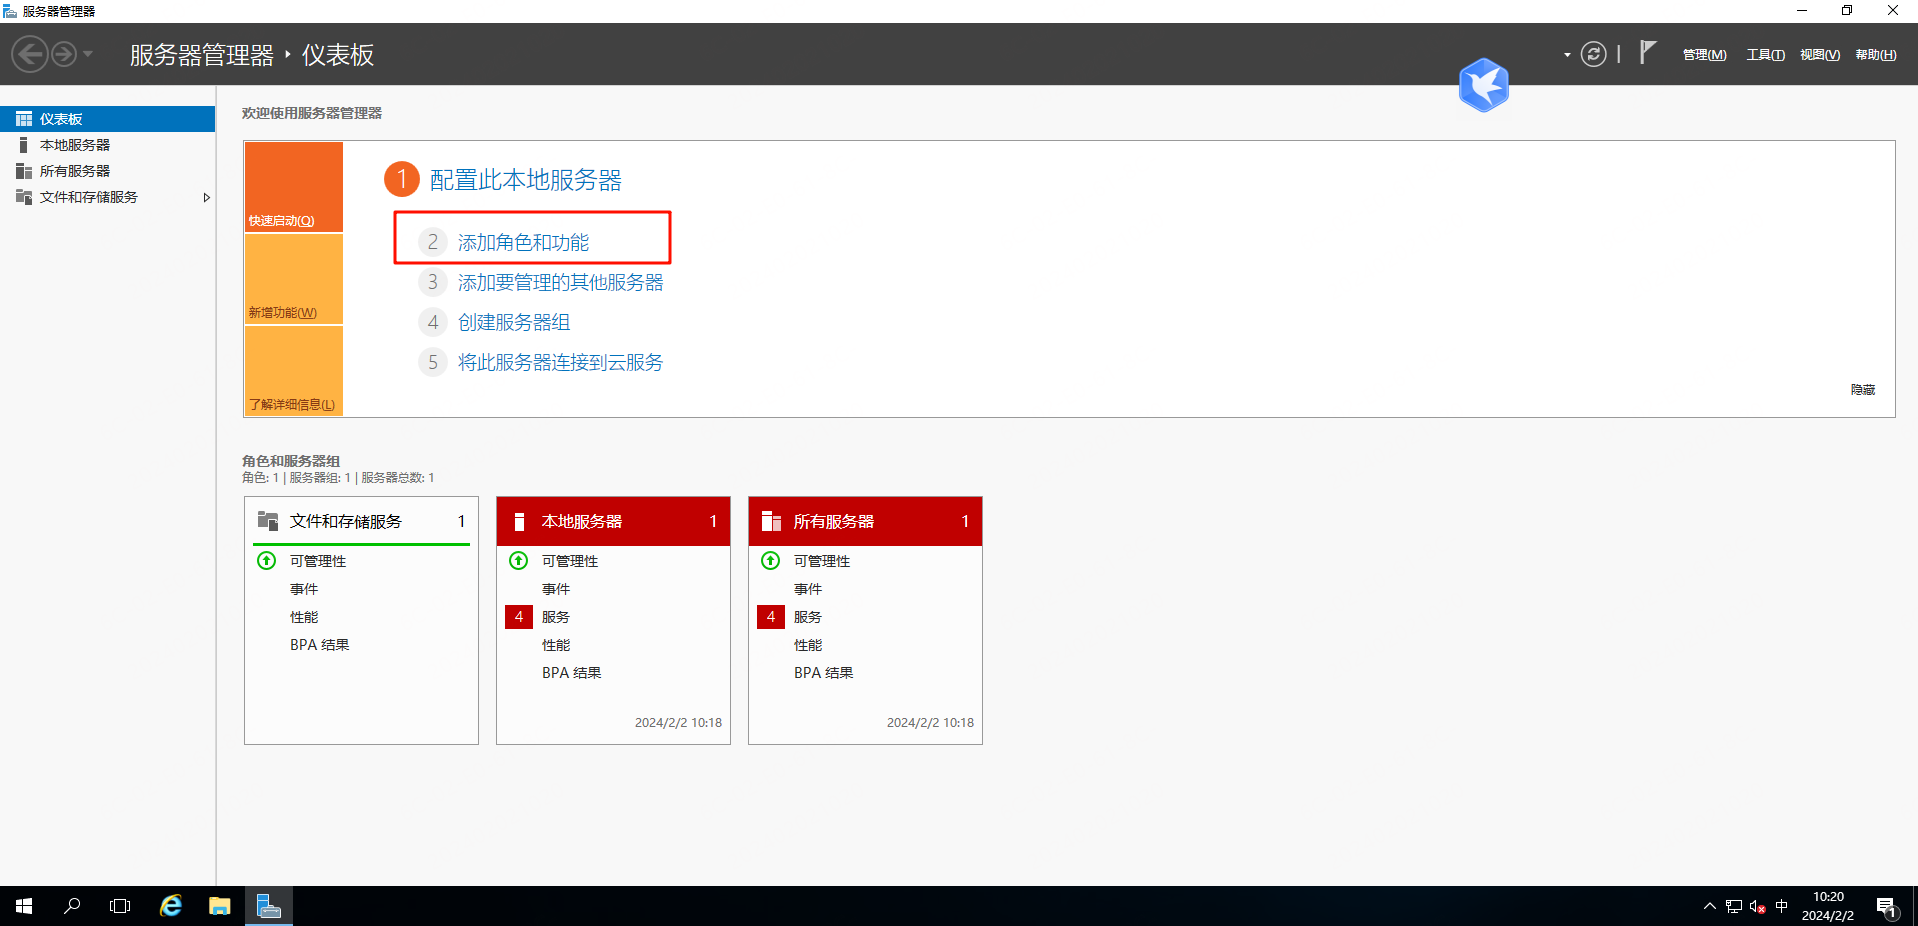
Task: Select 本地服务器 in the sidebar
Action: point(75,145)
